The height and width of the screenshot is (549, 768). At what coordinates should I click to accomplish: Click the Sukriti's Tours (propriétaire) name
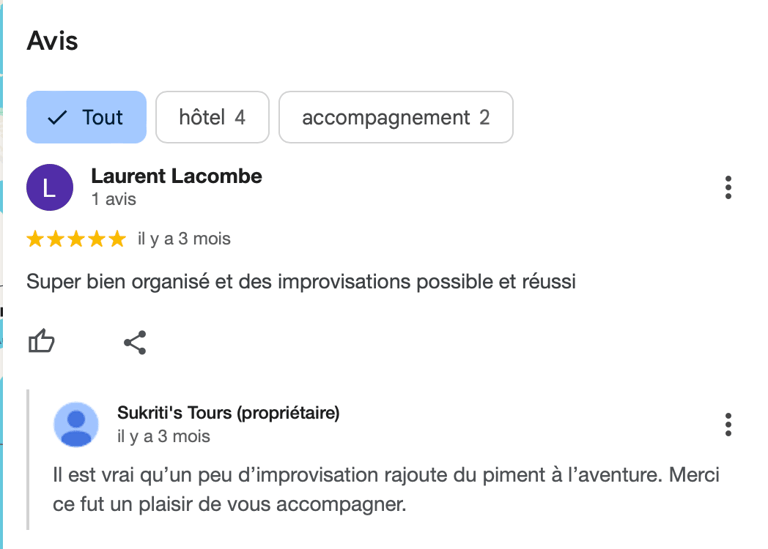point(228,413)
